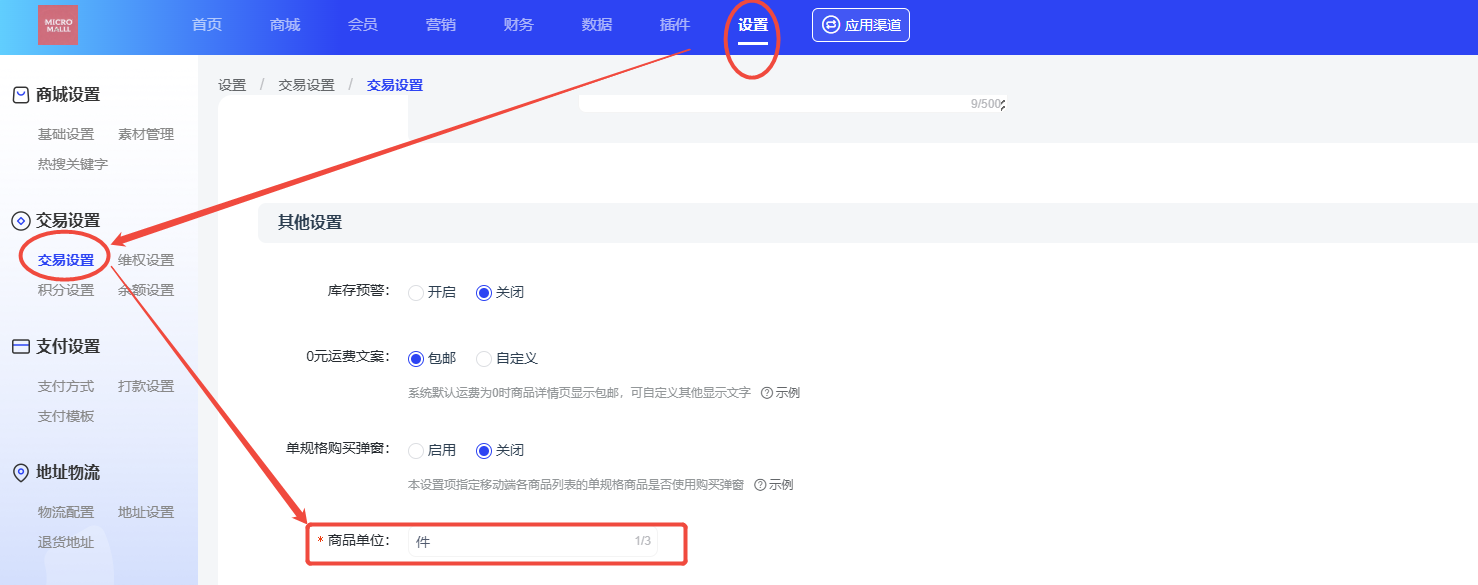This screenshot has height=585, width=1478.
Task: Enable 库存预警 with 开启 radio
Action: tap(416, 293)
